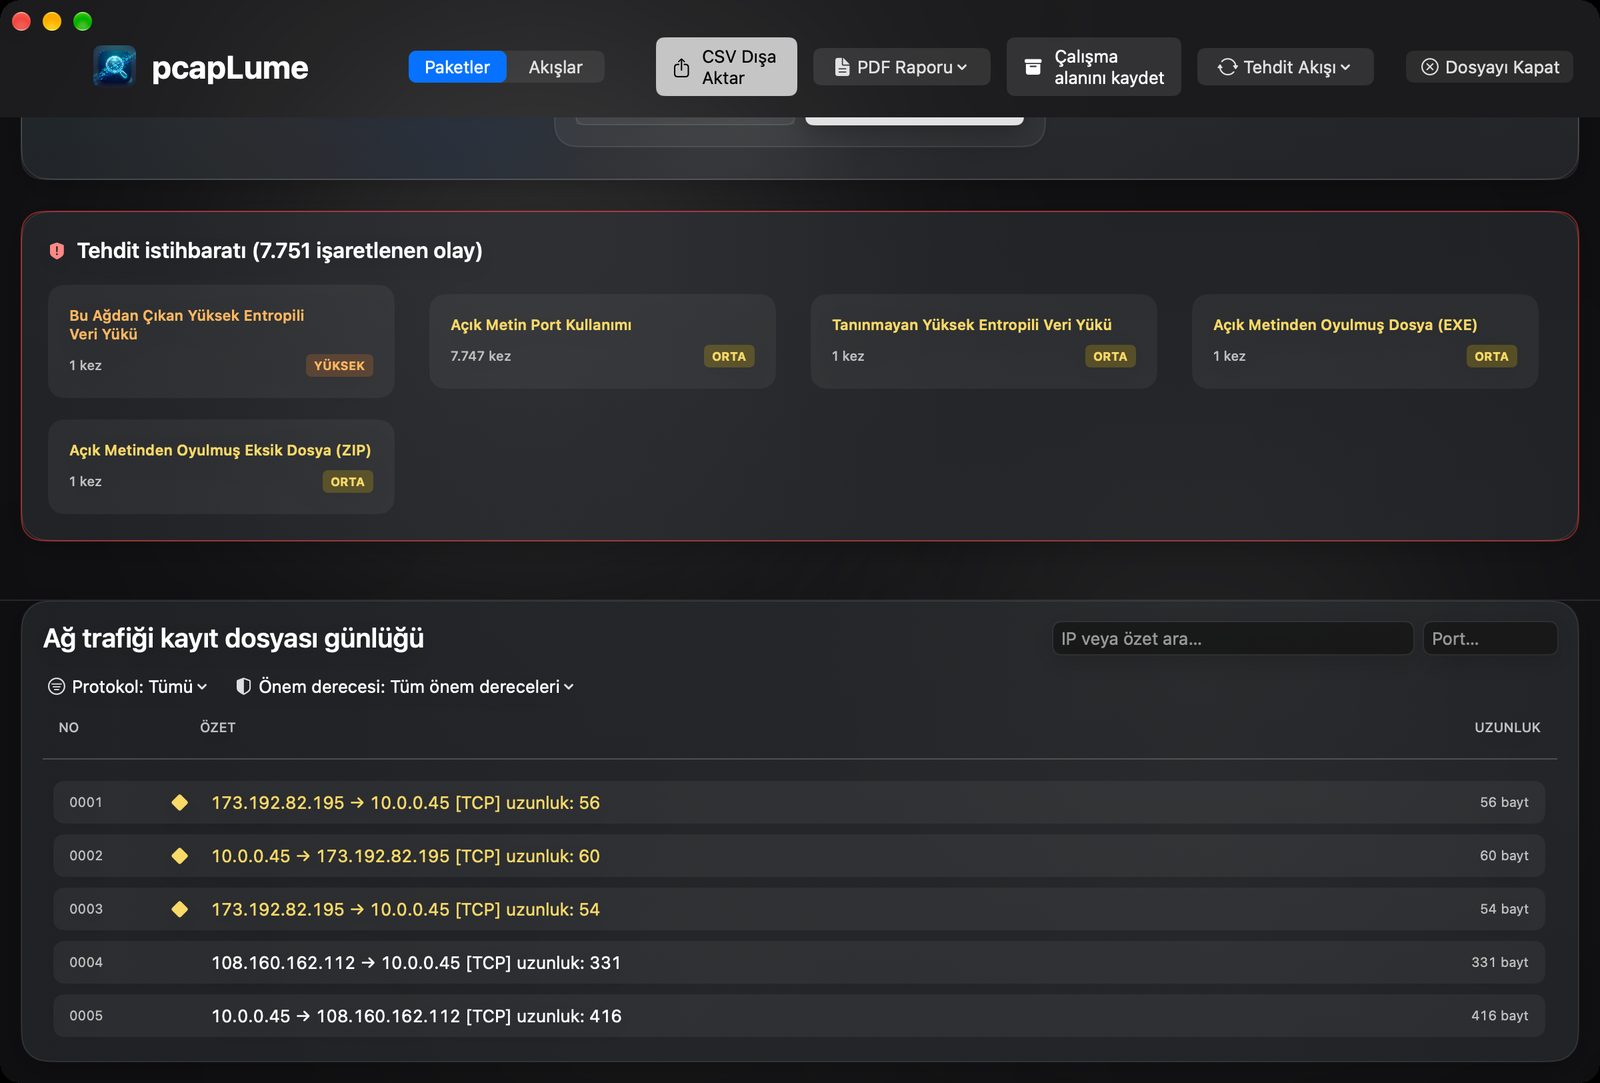This screenshot has width=1600, height=1083.
Task: Click the red shield threat intelligence icon
Action: point(57,251)
